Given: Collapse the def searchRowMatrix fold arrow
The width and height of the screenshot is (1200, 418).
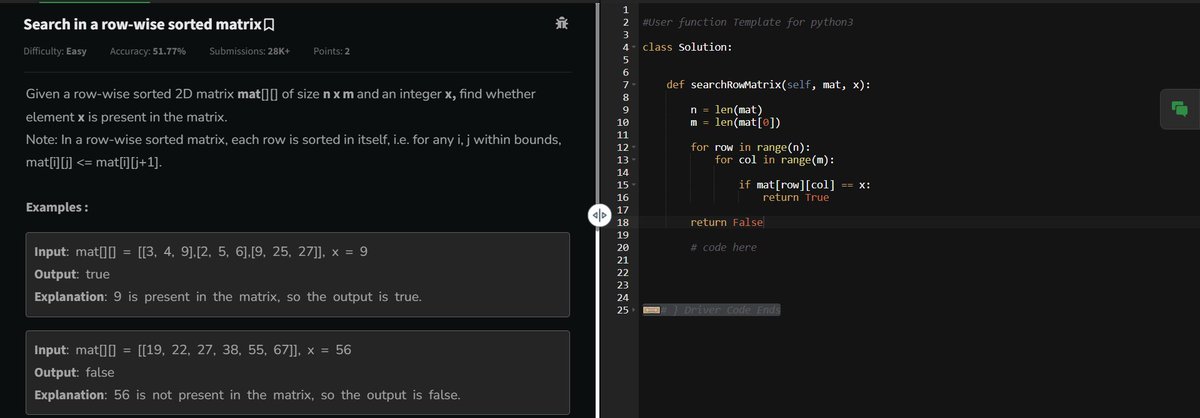Looking at the screenshot, I should tap(634, 85).
